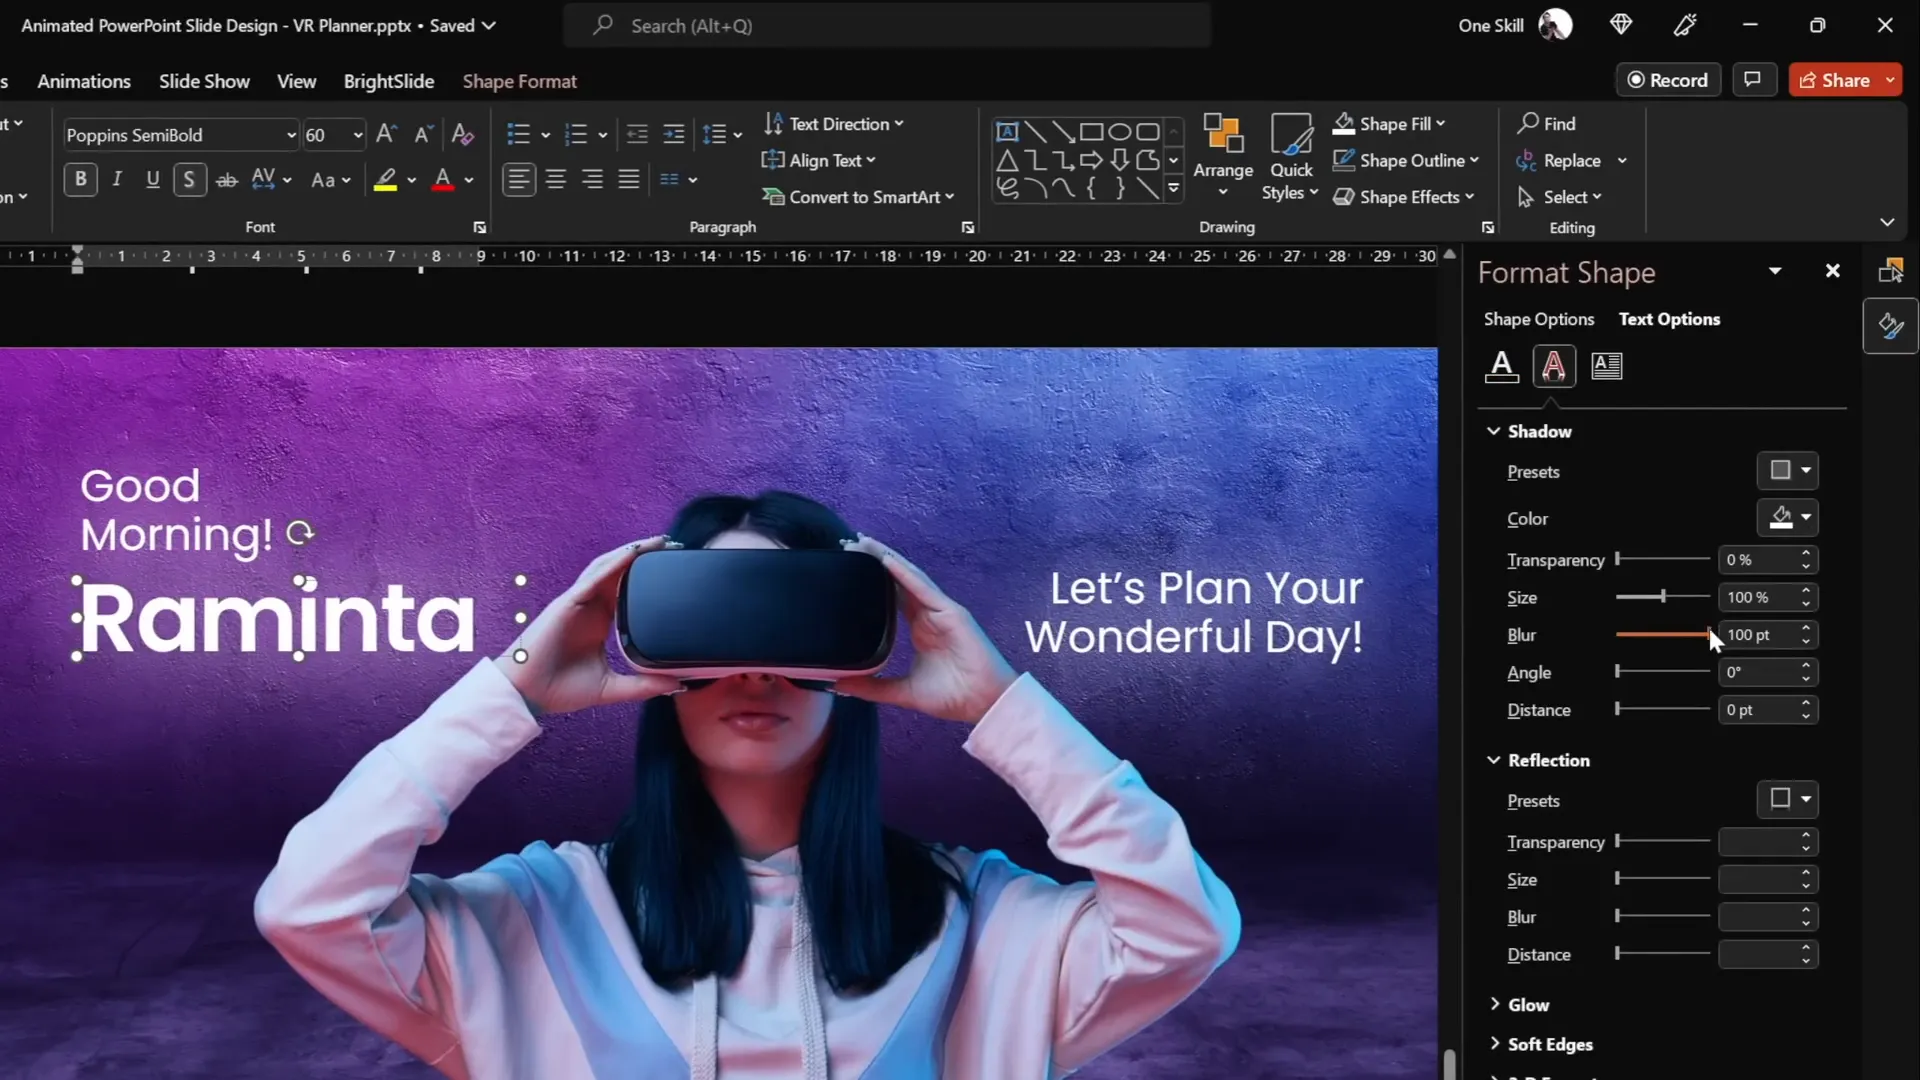Open Convert to SmartArt dropdown
Screen dimensions: 1920x1080
pos(858,197)
